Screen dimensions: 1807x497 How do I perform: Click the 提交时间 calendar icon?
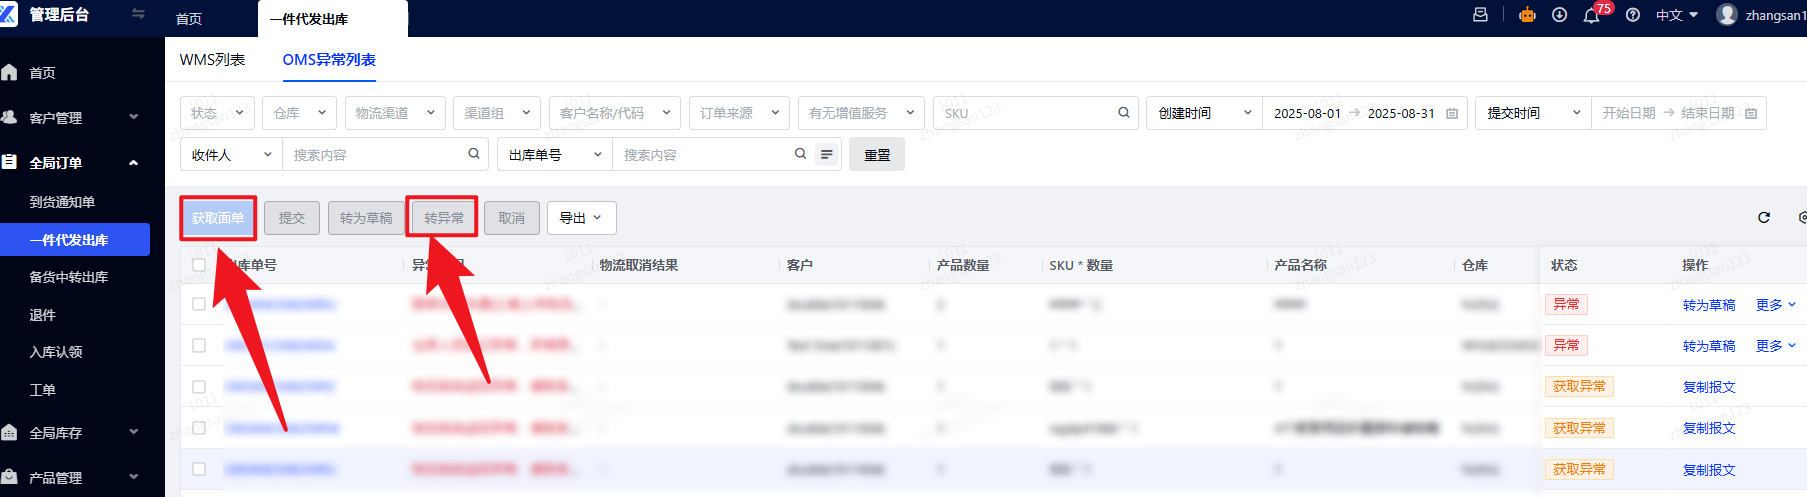(1751, 113)
